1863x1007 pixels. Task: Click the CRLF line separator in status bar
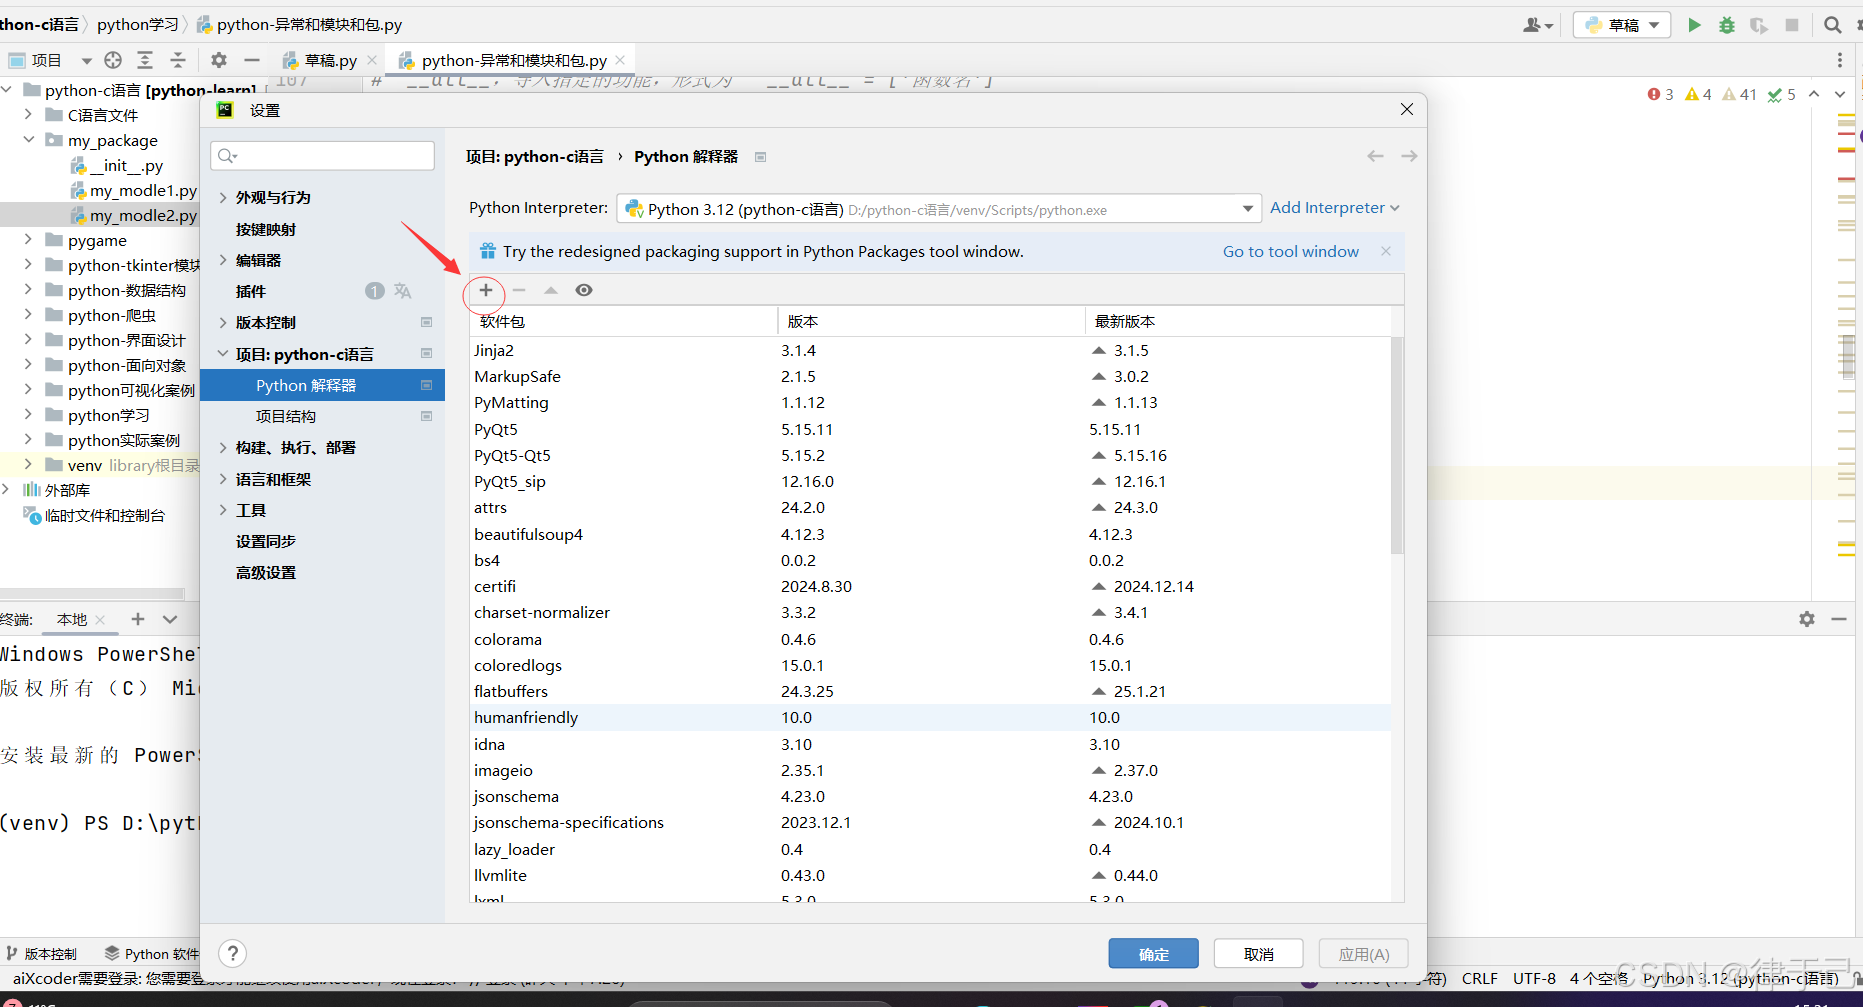(x=1480, y=978)
